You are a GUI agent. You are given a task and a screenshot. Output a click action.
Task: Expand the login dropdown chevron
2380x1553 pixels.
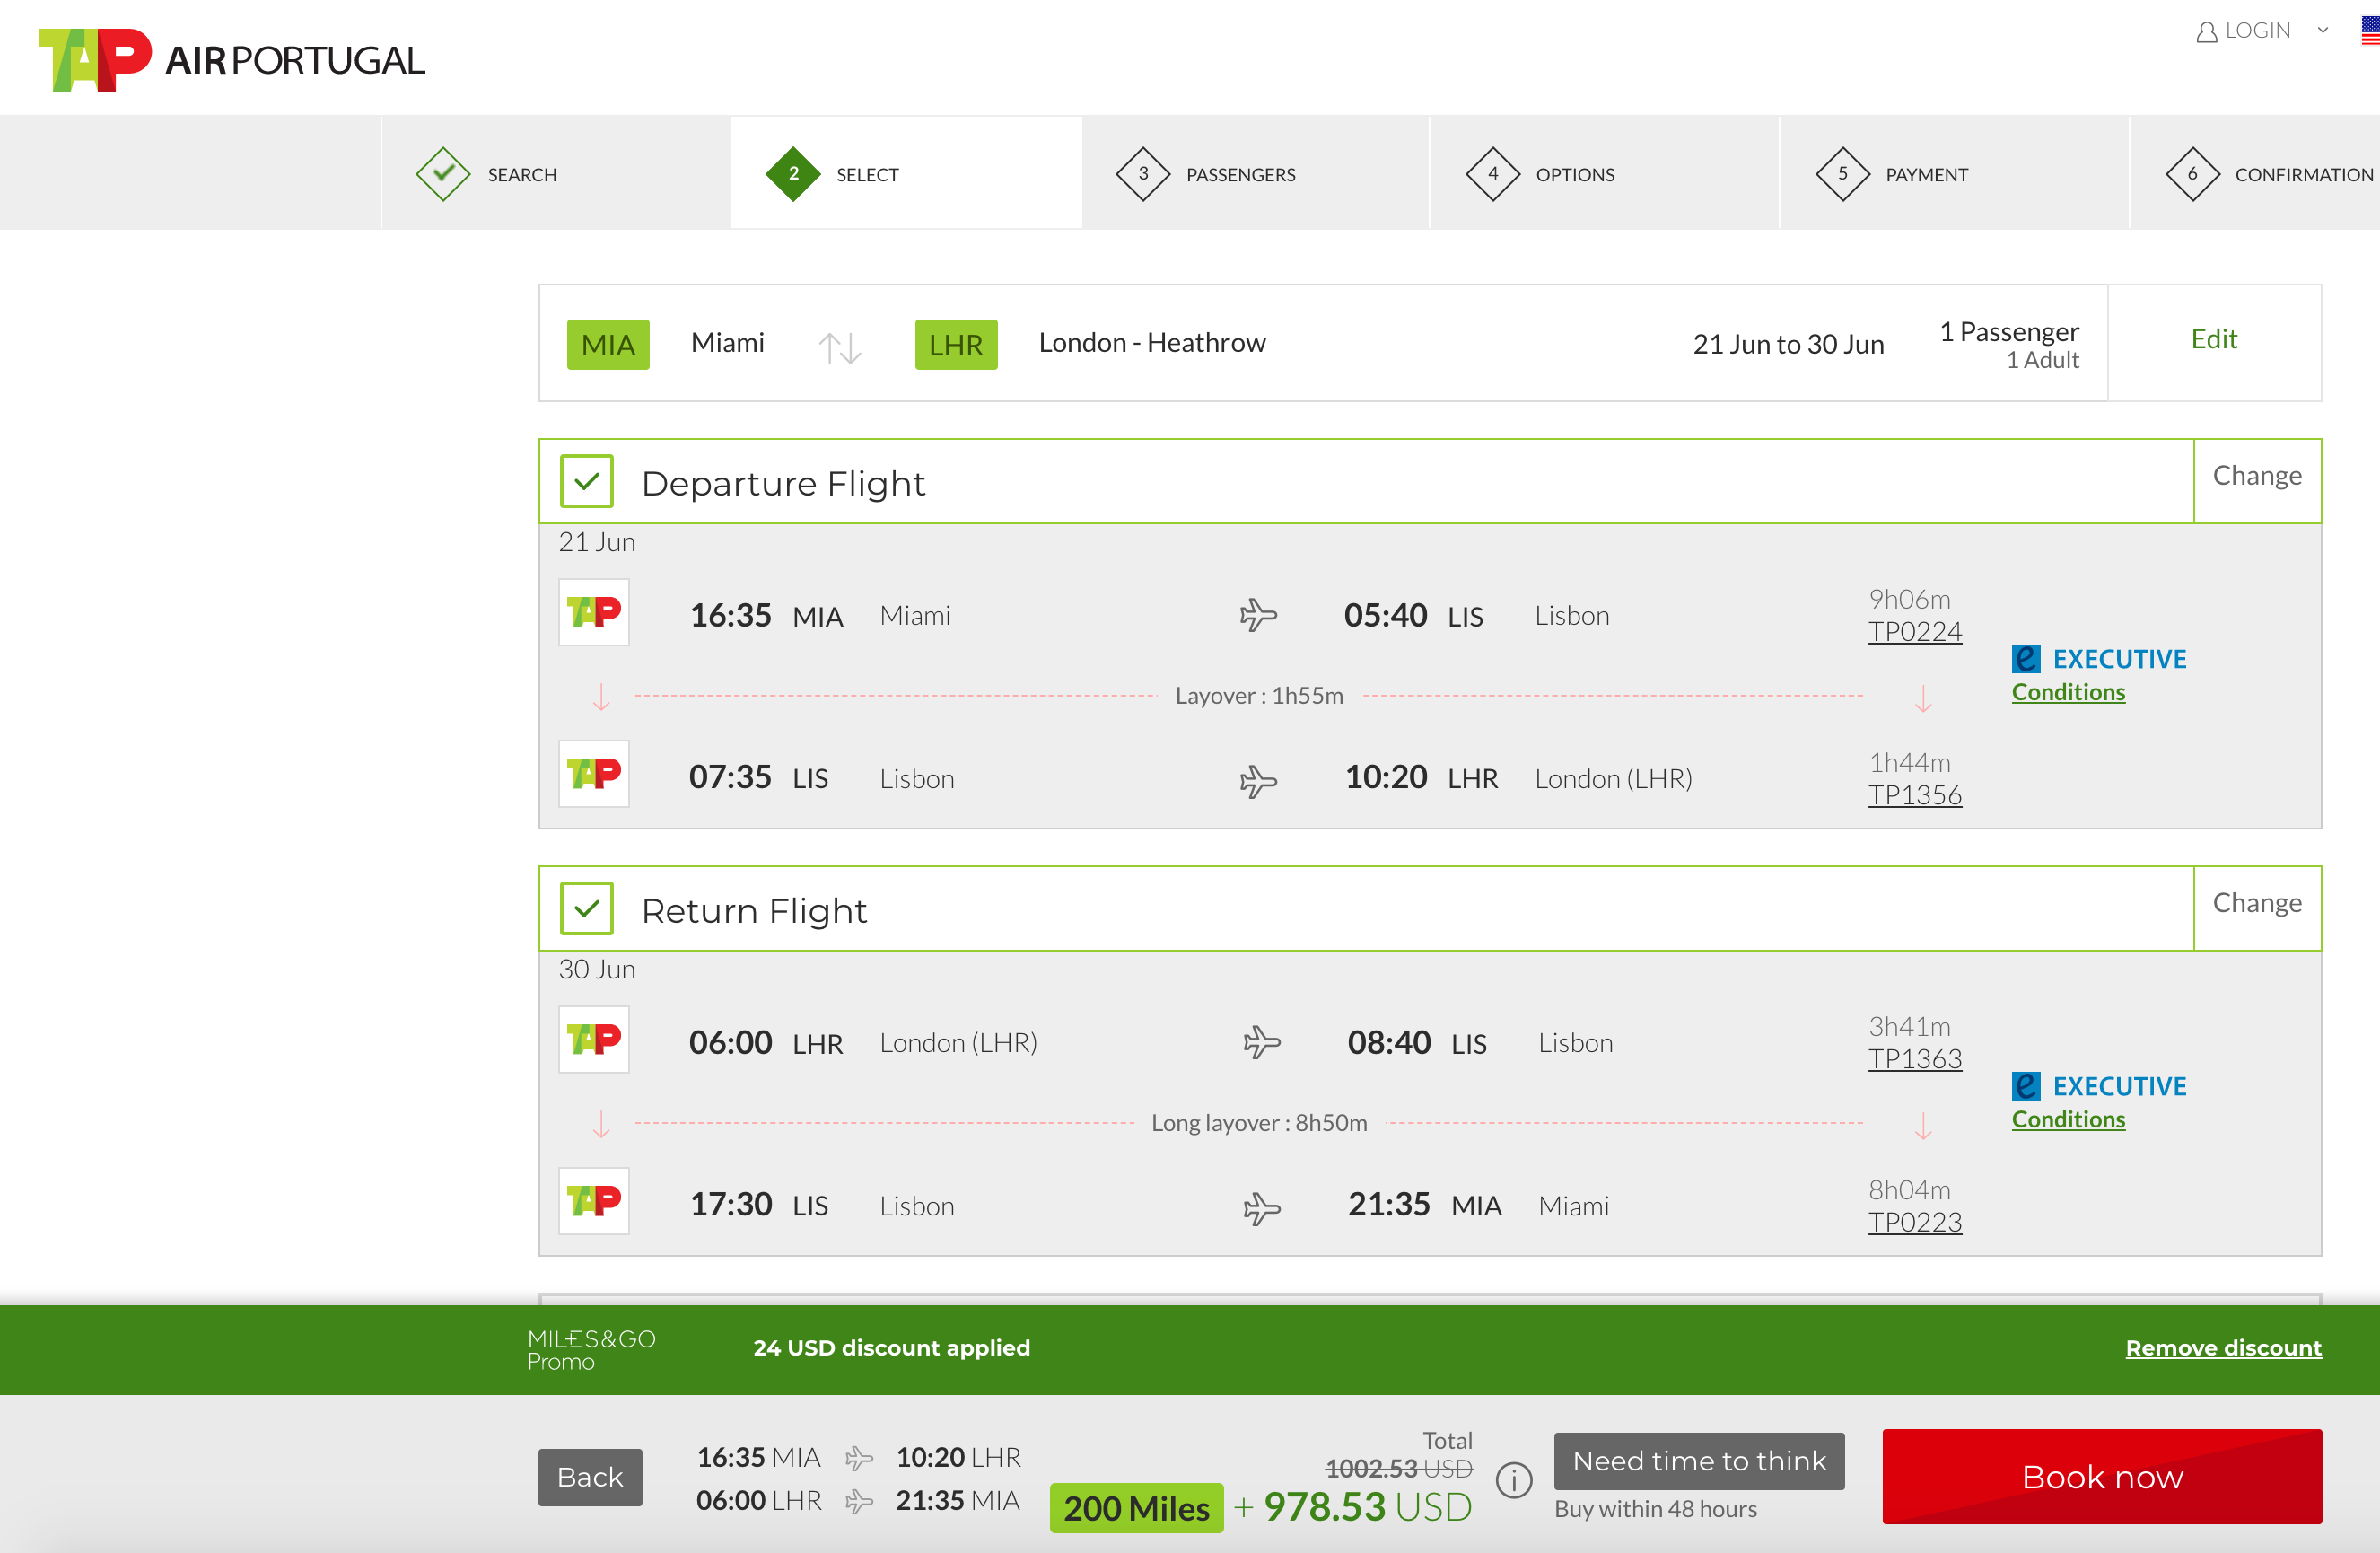click(2323, 31)
